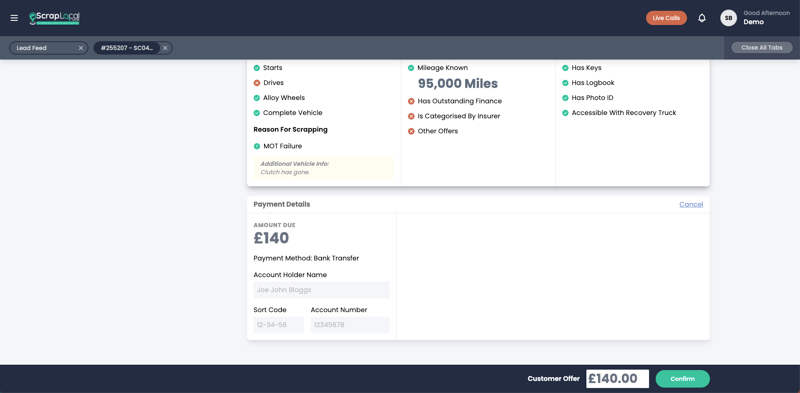Click the 95,000 Miles value

click(x=458, y=83)
